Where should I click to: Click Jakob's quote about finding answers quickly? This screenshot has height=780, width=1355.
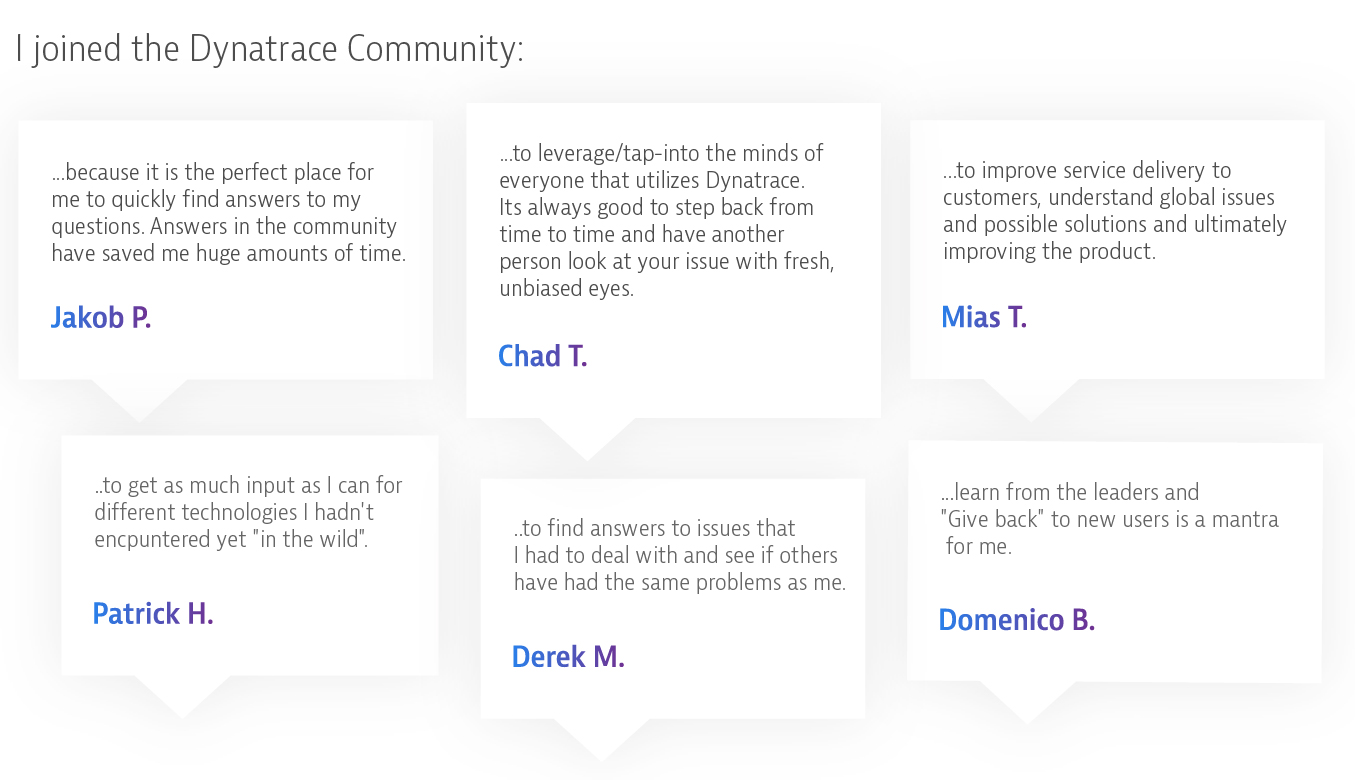[x=228, y=213]
